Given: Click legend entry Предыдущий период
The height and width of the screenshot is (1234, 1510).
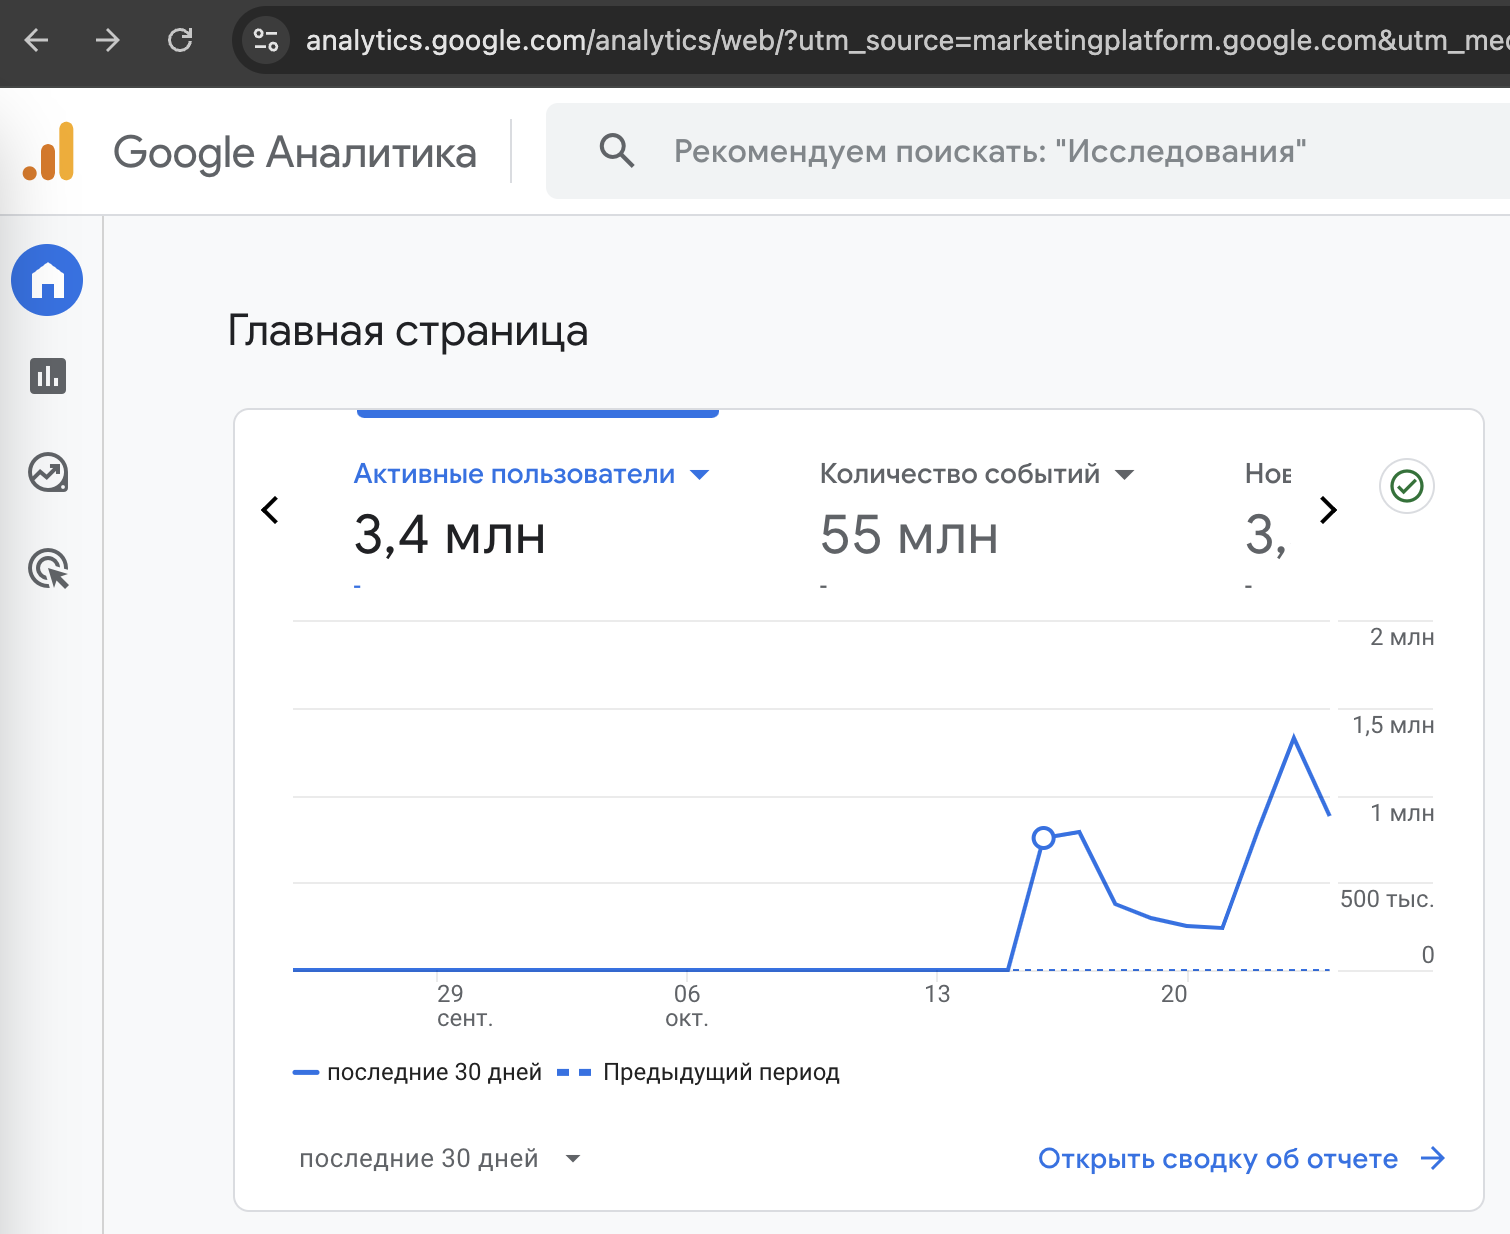Looking at the screenshot, I should (698, 1072).
